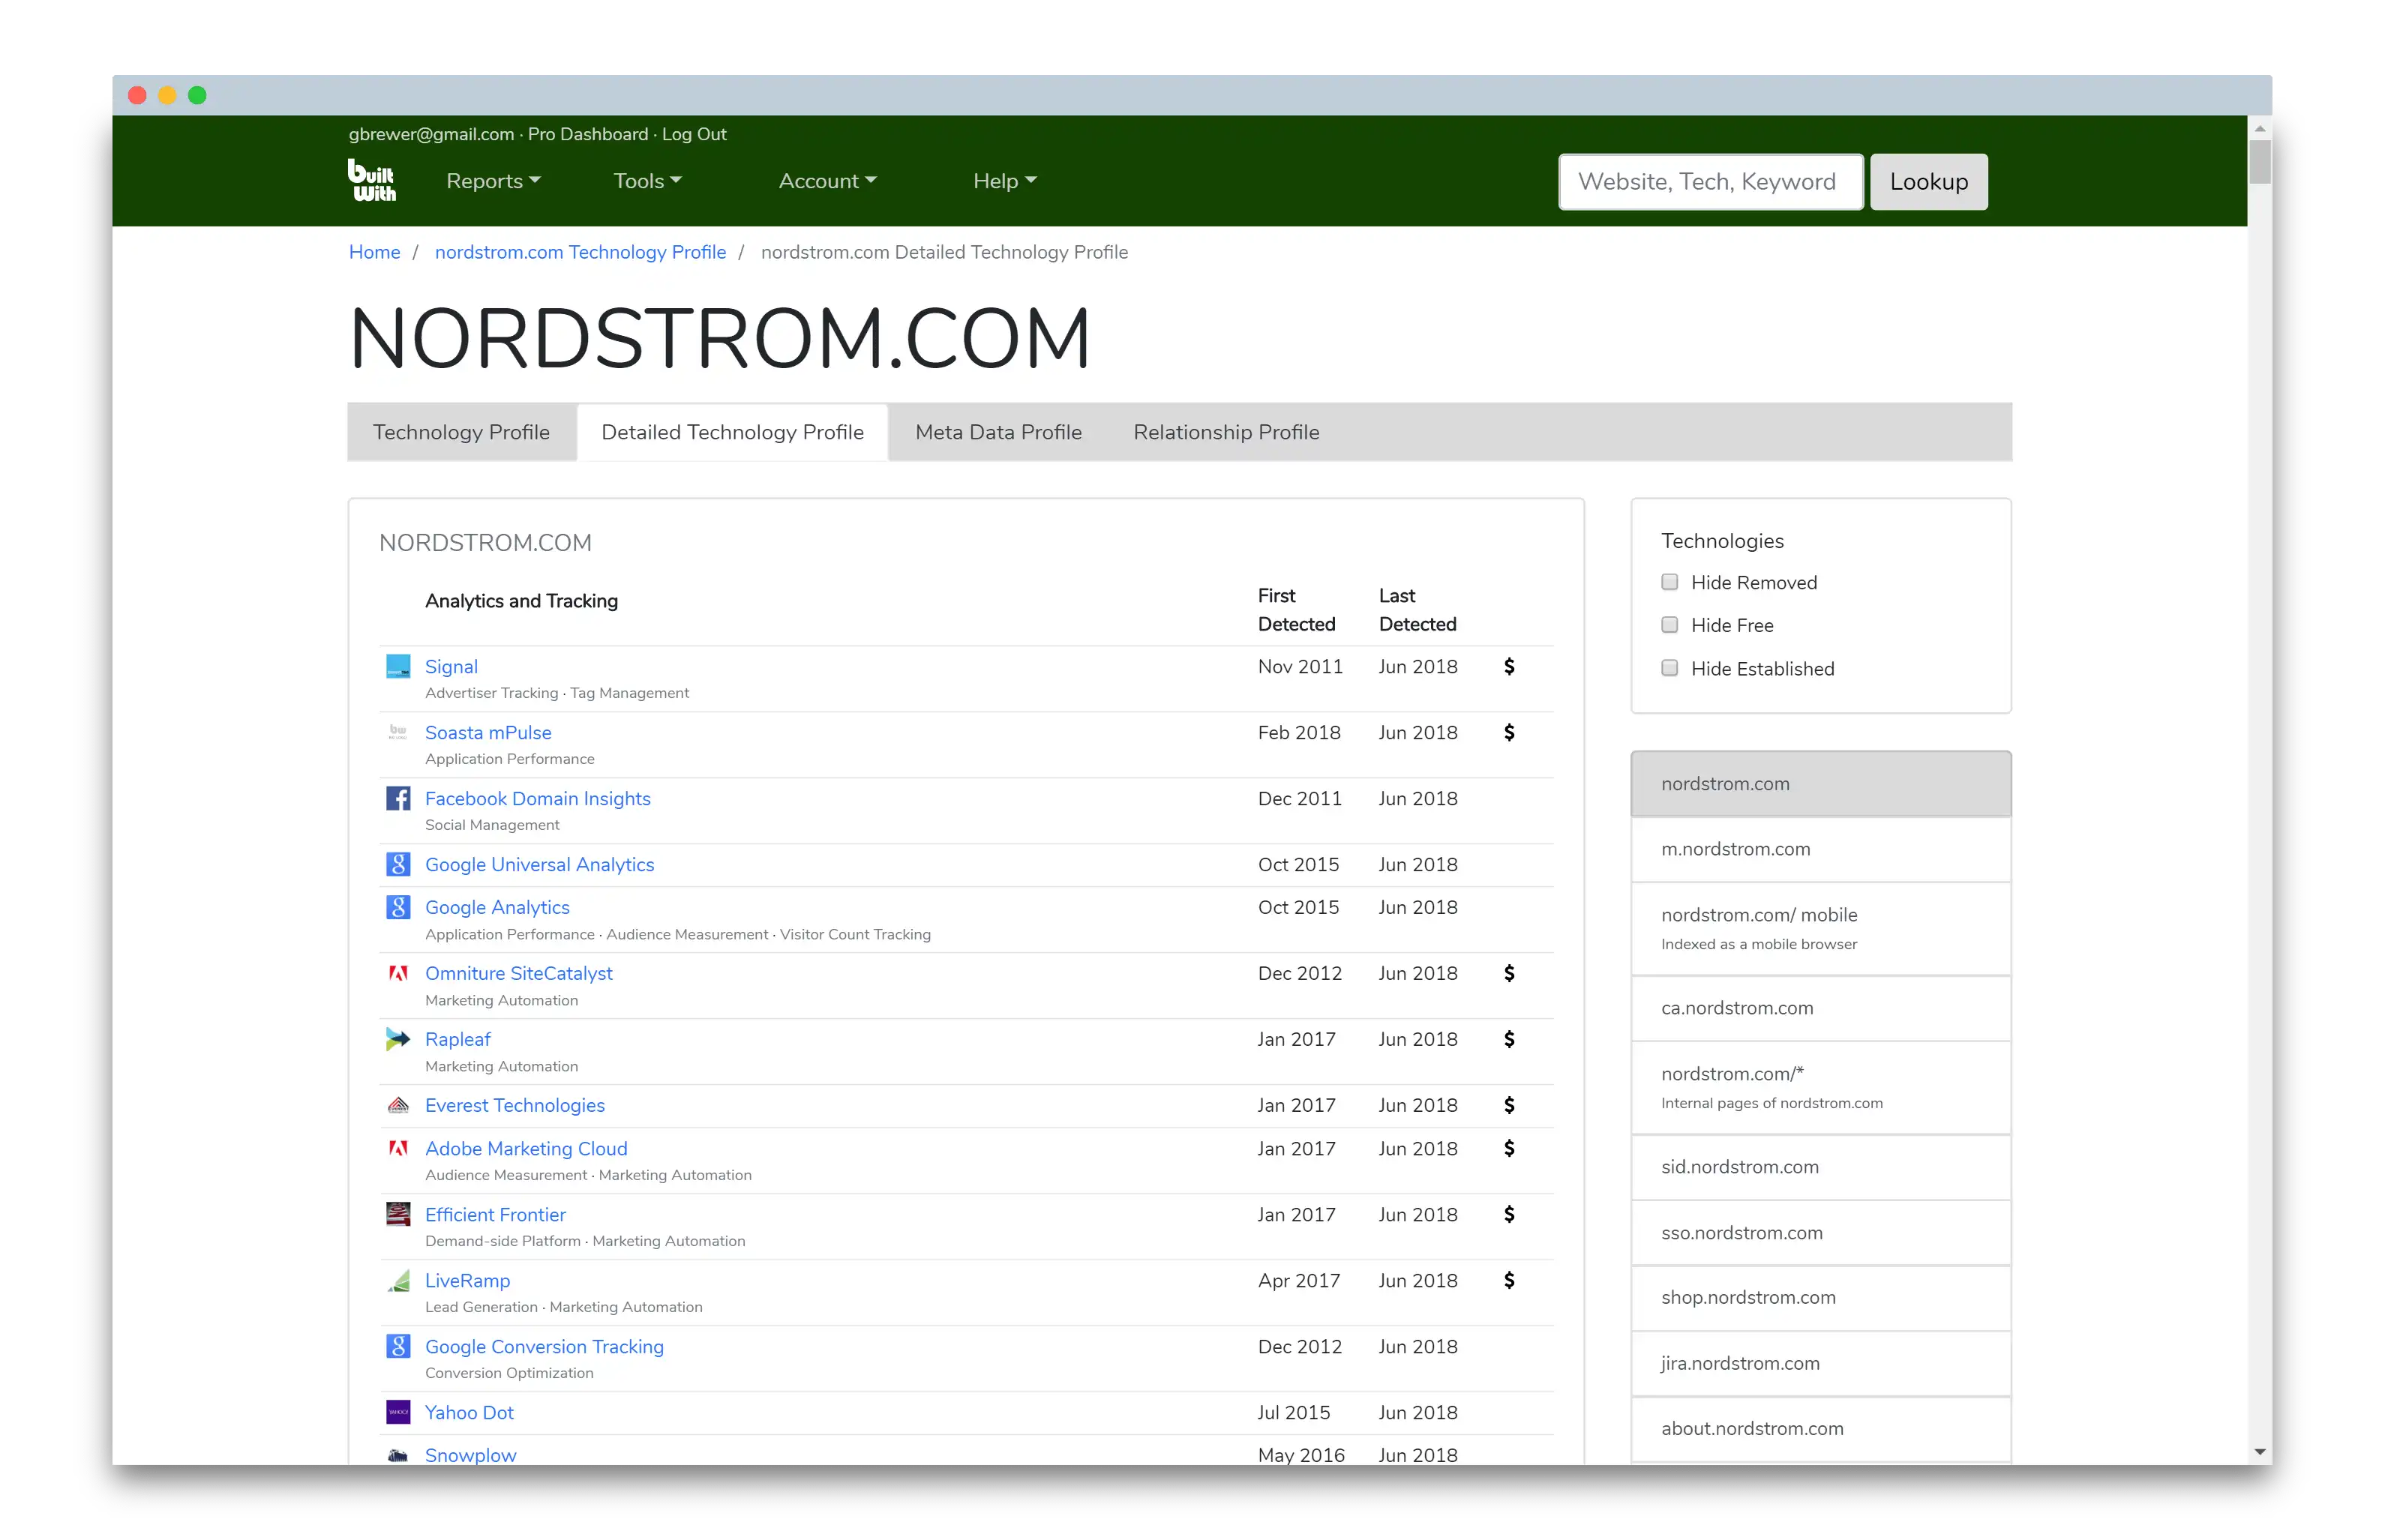
Task: Click the Adobe Marketing Cloud icon
Action: point(398,1148)
